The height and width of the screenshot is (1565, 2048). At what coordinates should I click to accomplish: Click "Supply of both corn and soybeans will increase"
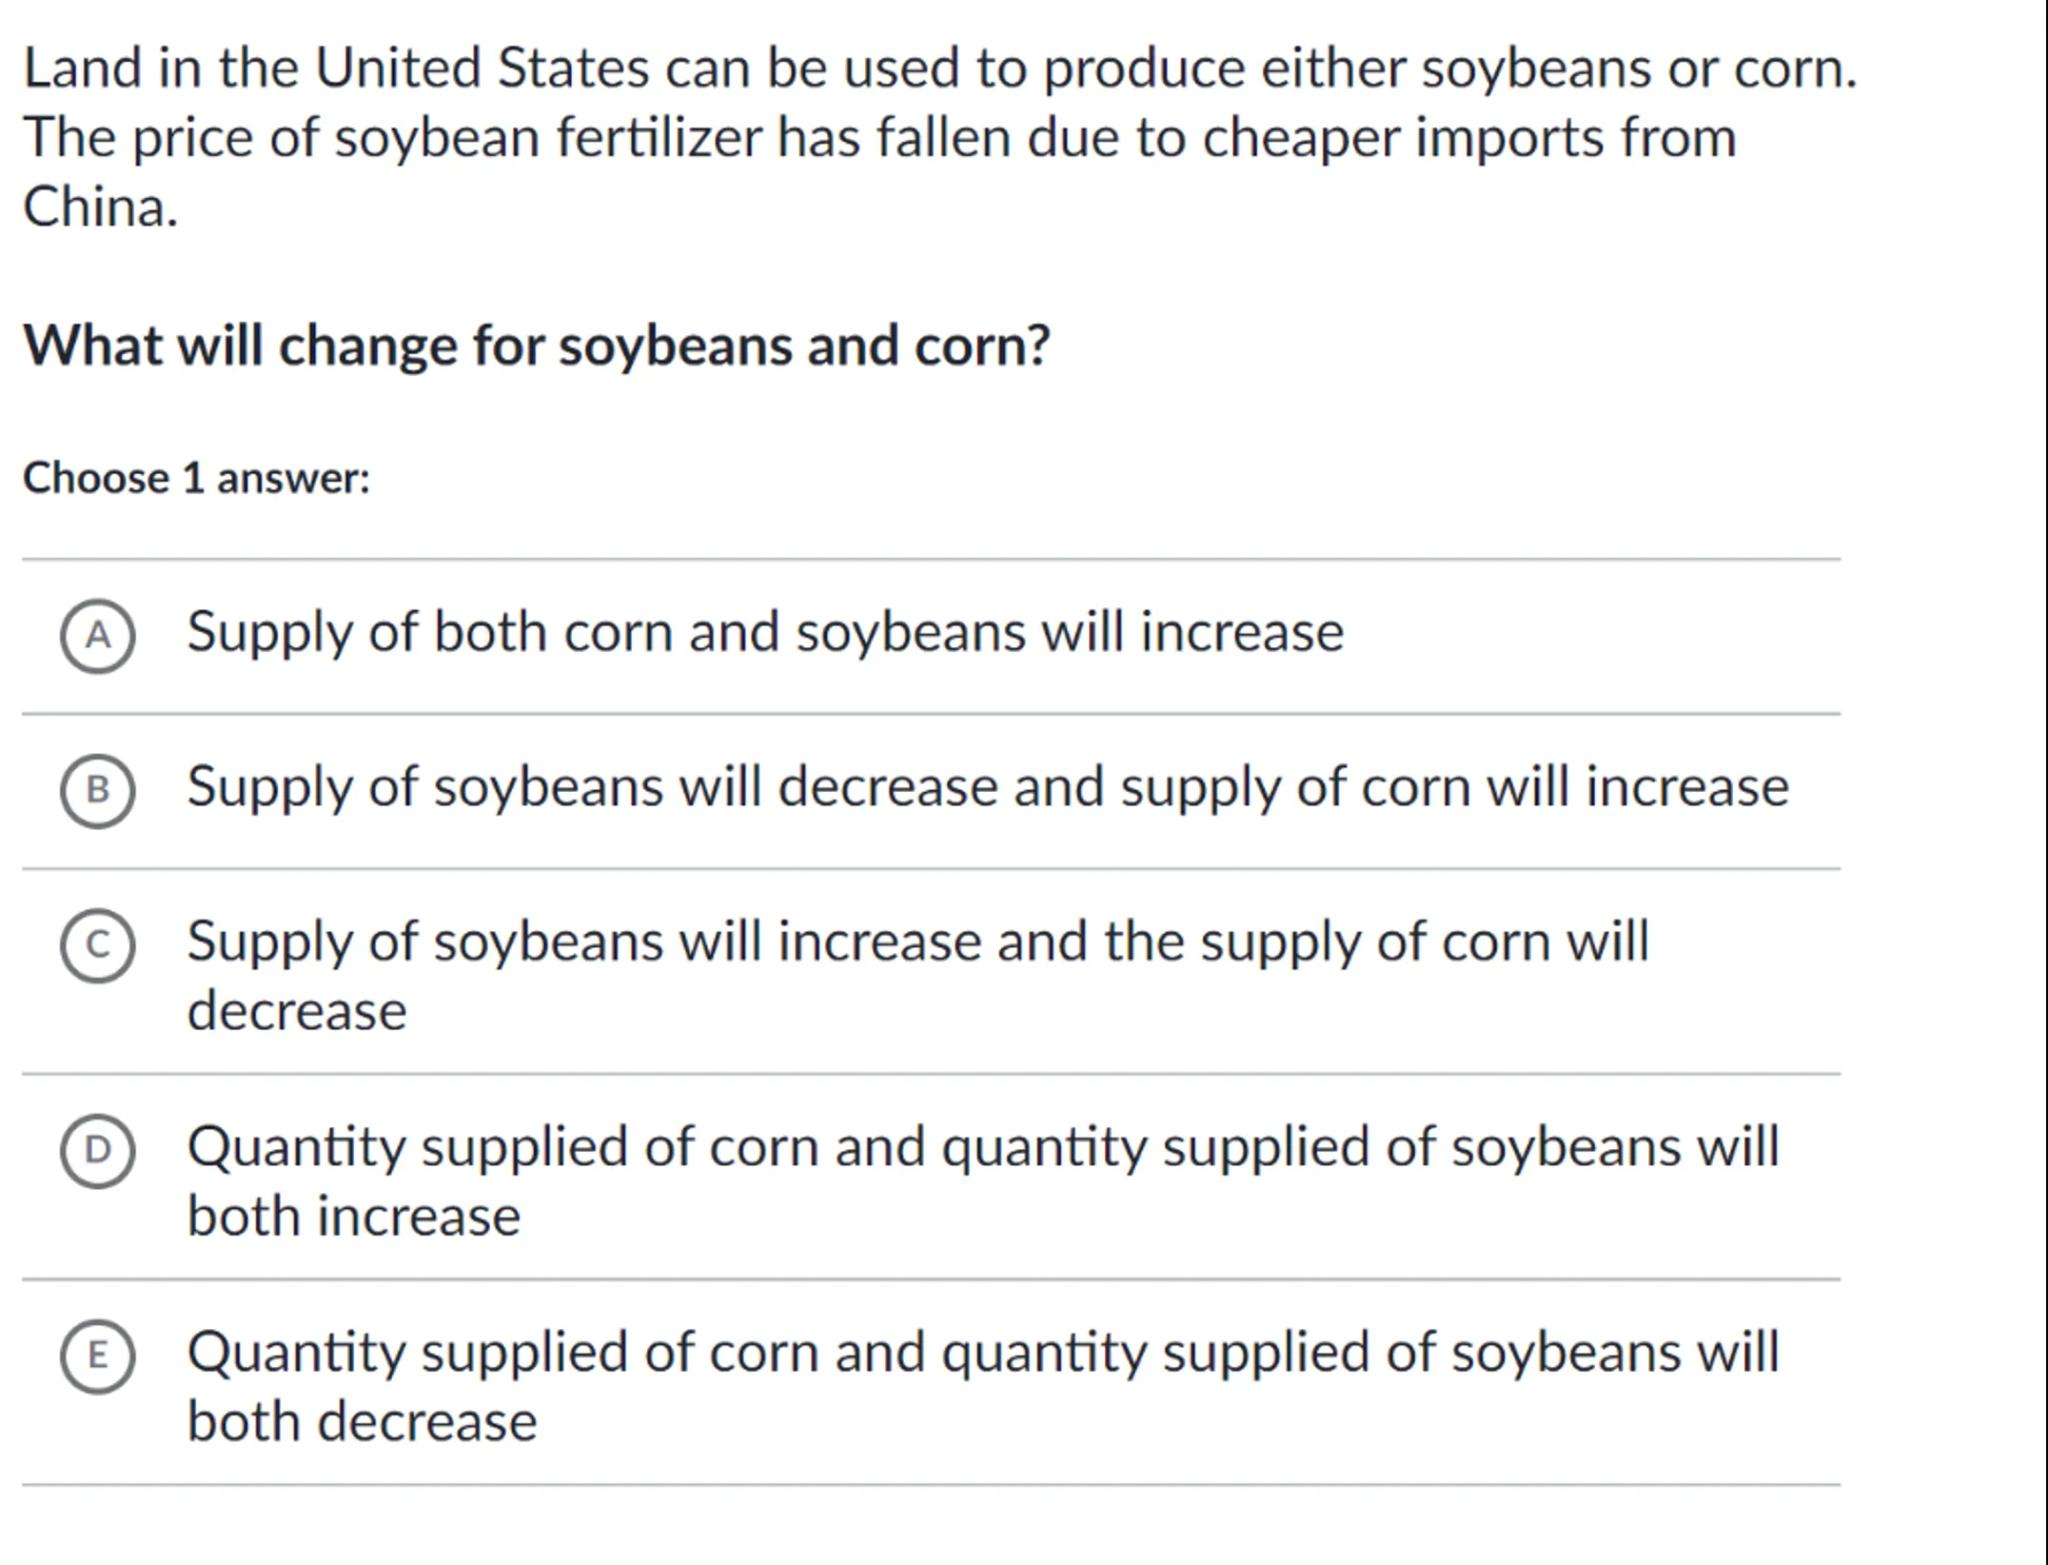765,632
